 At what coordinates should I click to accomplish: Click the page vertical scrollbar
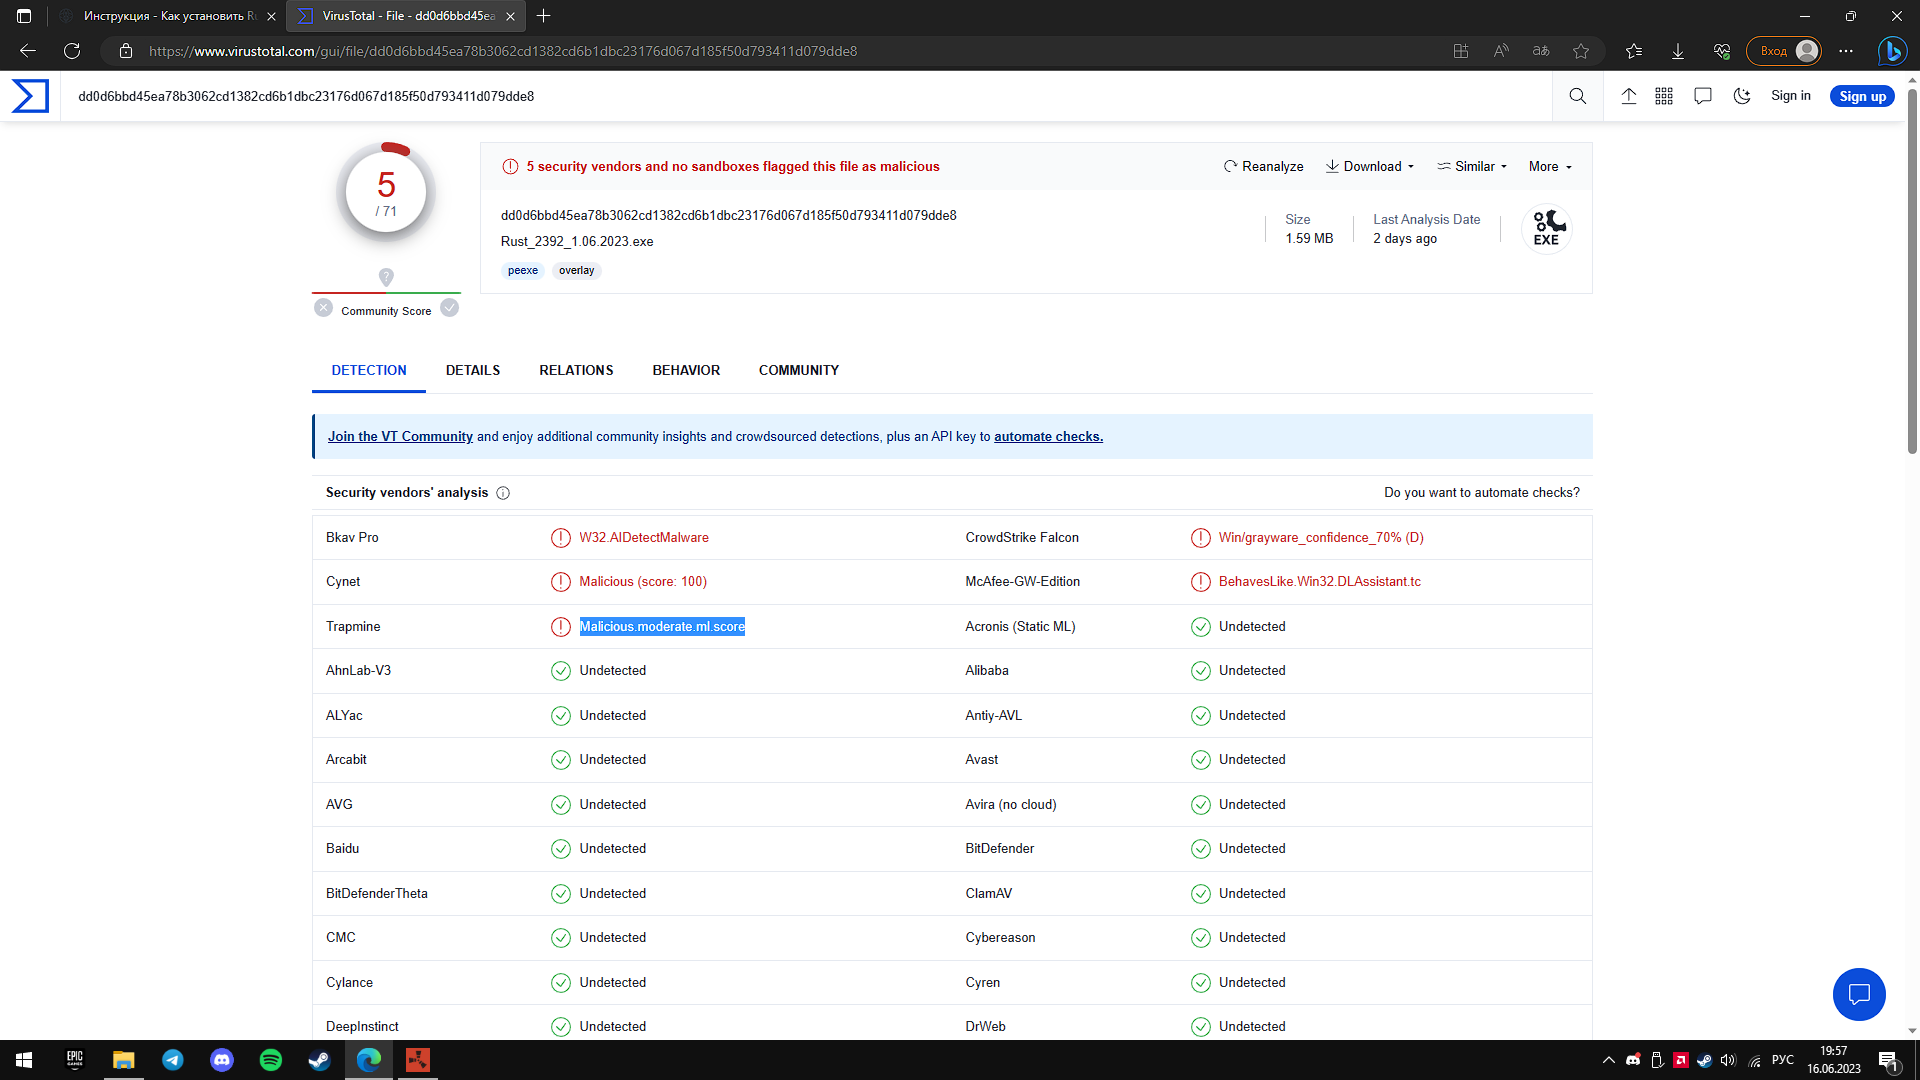(x=1912, y=270)
